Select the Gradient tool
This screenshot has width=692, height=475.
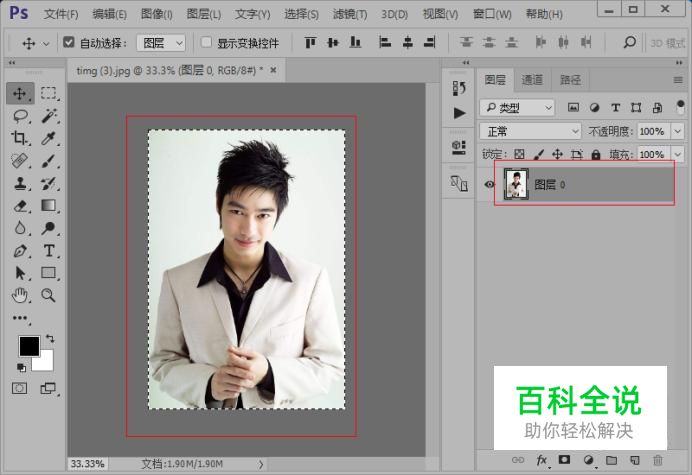click(x=48, y=205)
